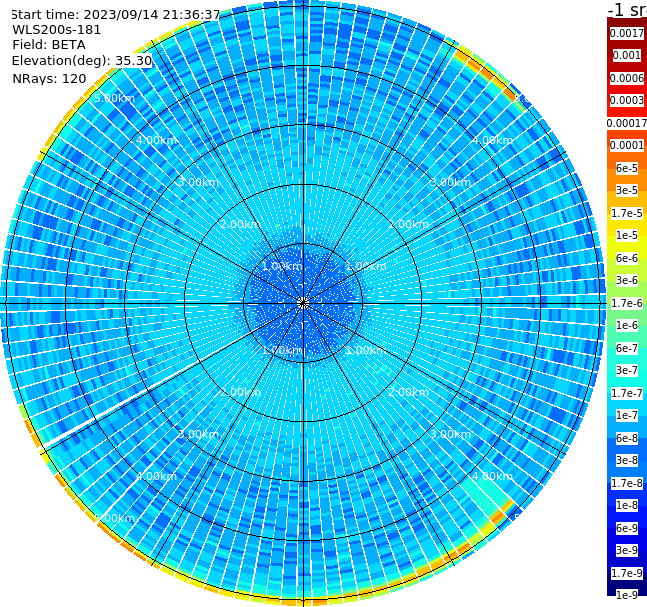The width and height of the screenshot is (647, 607).
Task: Click the 1e-9 colorbar label
Action: click(627, 595)
